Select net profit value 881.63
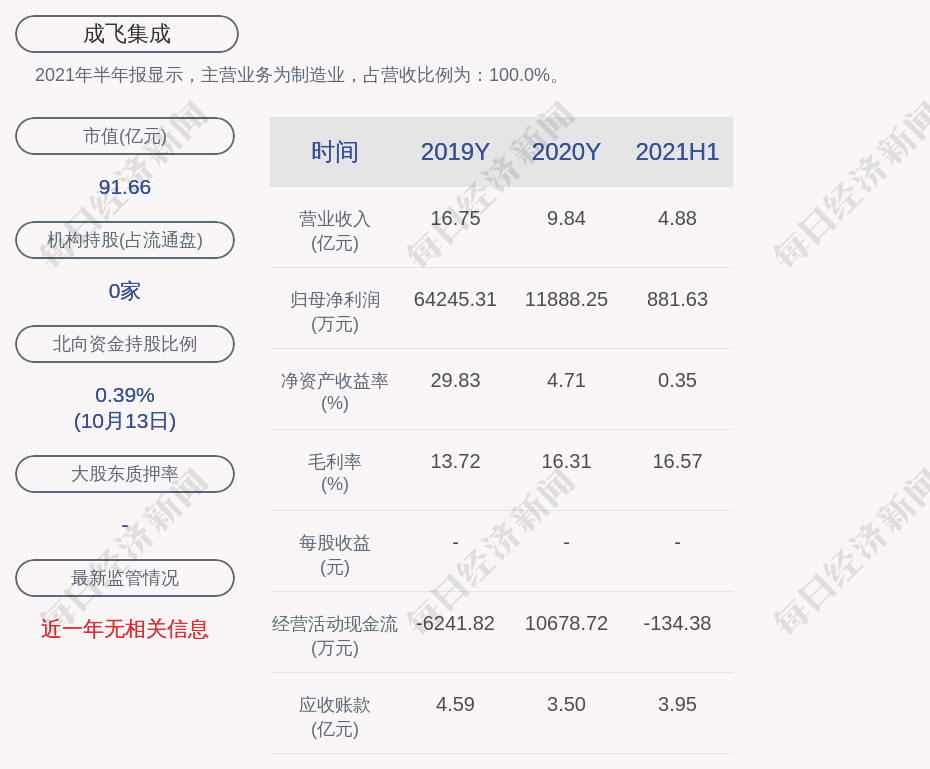This screenshot has width=930, height=769. pos(677,299)
